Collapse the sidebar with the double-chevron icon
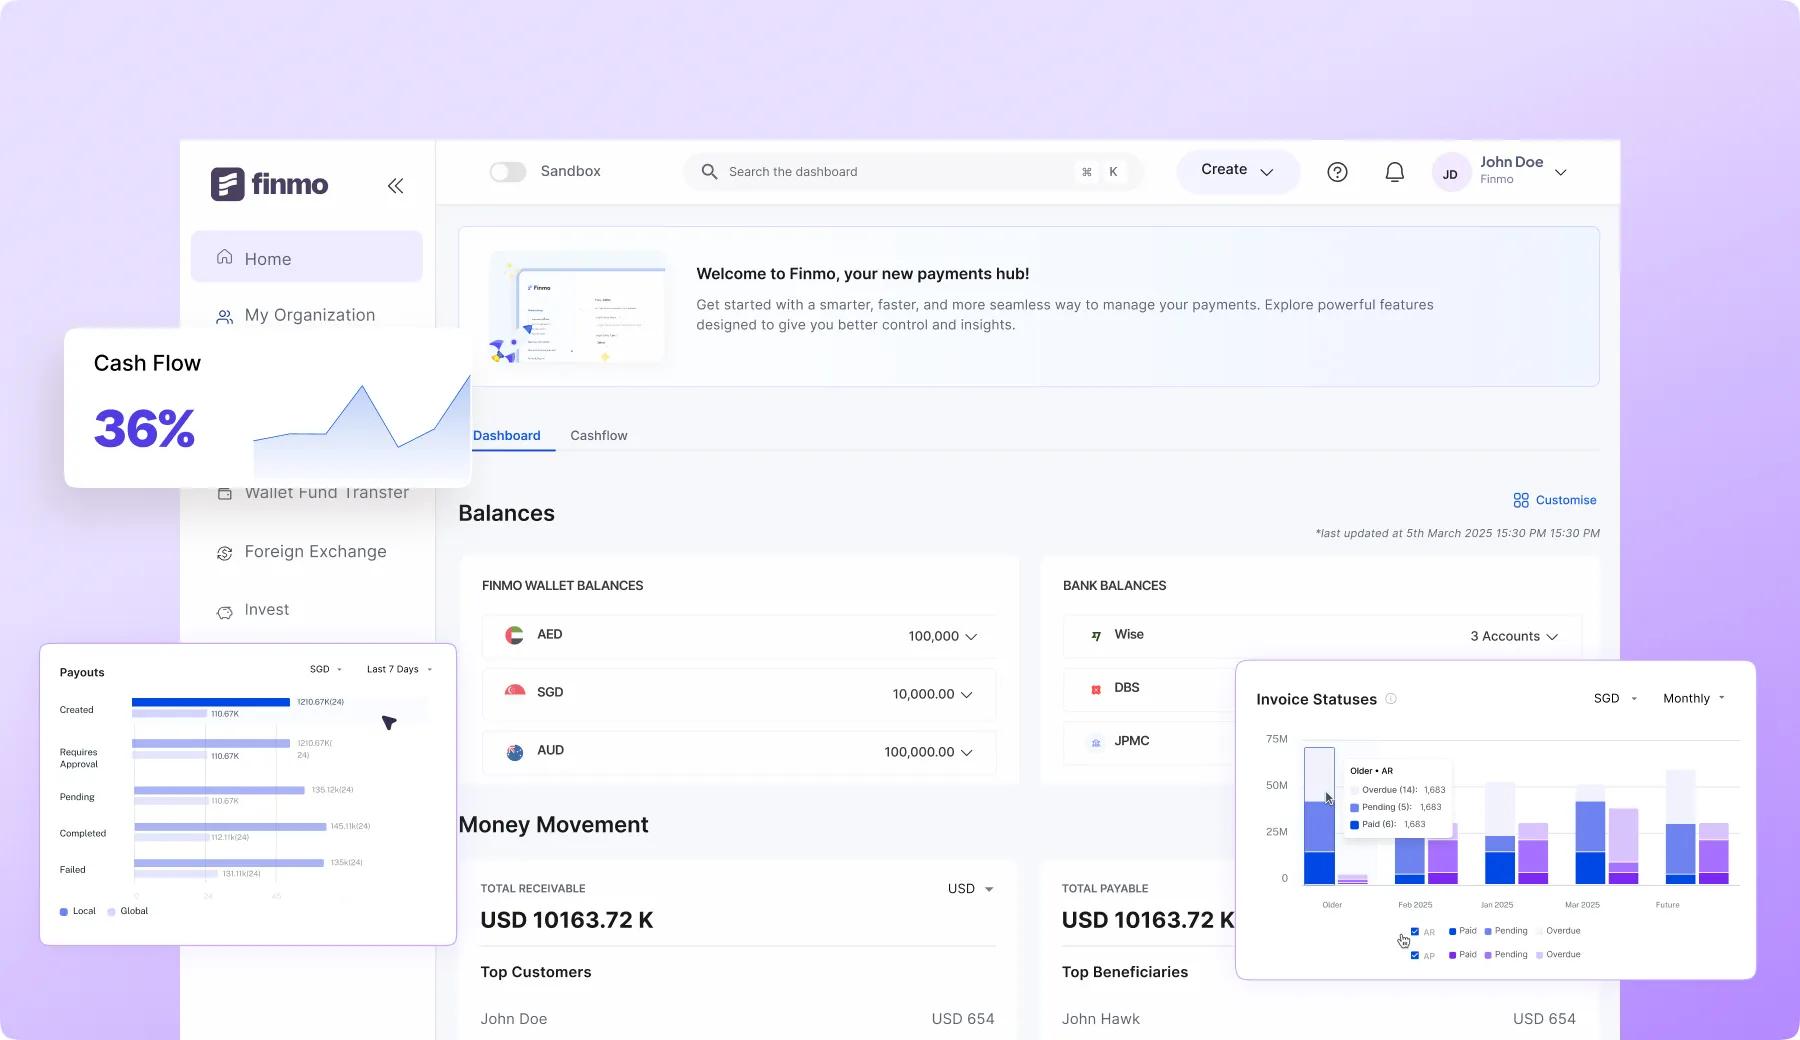The height and width of the screenshot is (1040, 1800). click(x=395, y=186)
